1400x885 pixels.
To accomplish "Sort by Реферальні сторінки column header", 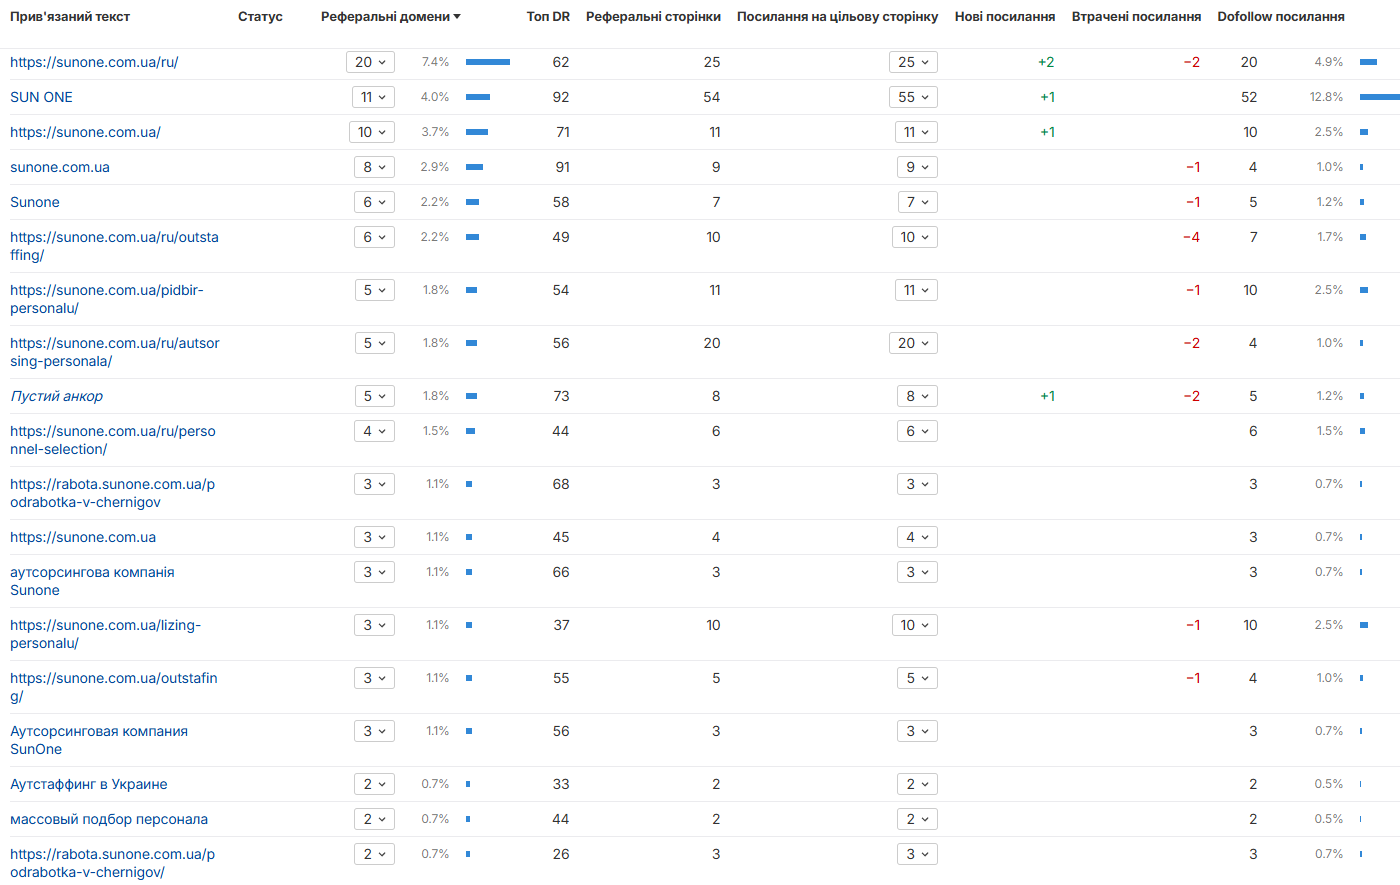I will (x=653, y=17).
